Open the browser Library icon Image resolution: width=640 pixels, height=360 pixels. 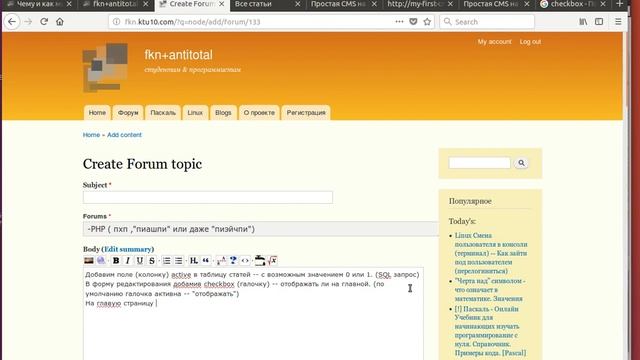(x=583, y=22)
